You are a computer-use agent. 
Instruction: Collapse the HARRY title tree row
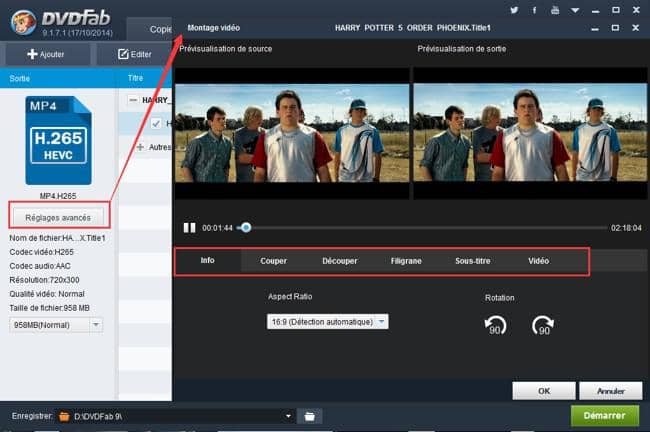pos(133,100)
